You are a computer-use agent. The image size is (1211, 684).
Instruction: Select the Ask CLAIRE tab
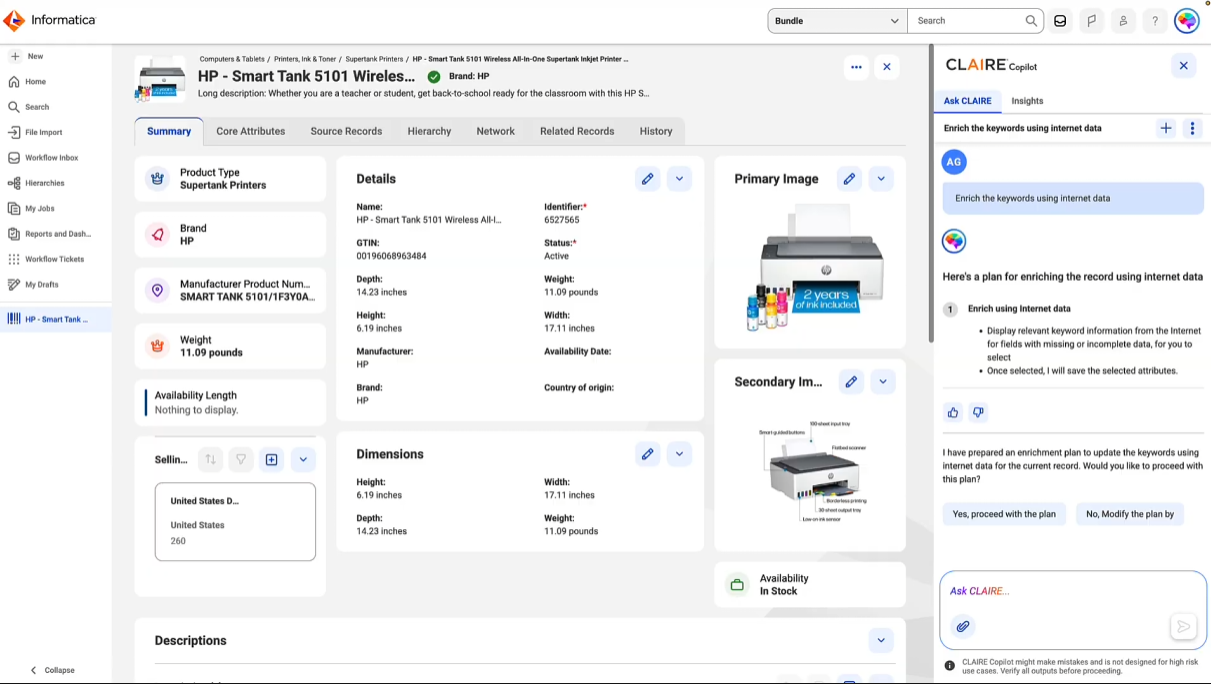click(x=968, y=101)
